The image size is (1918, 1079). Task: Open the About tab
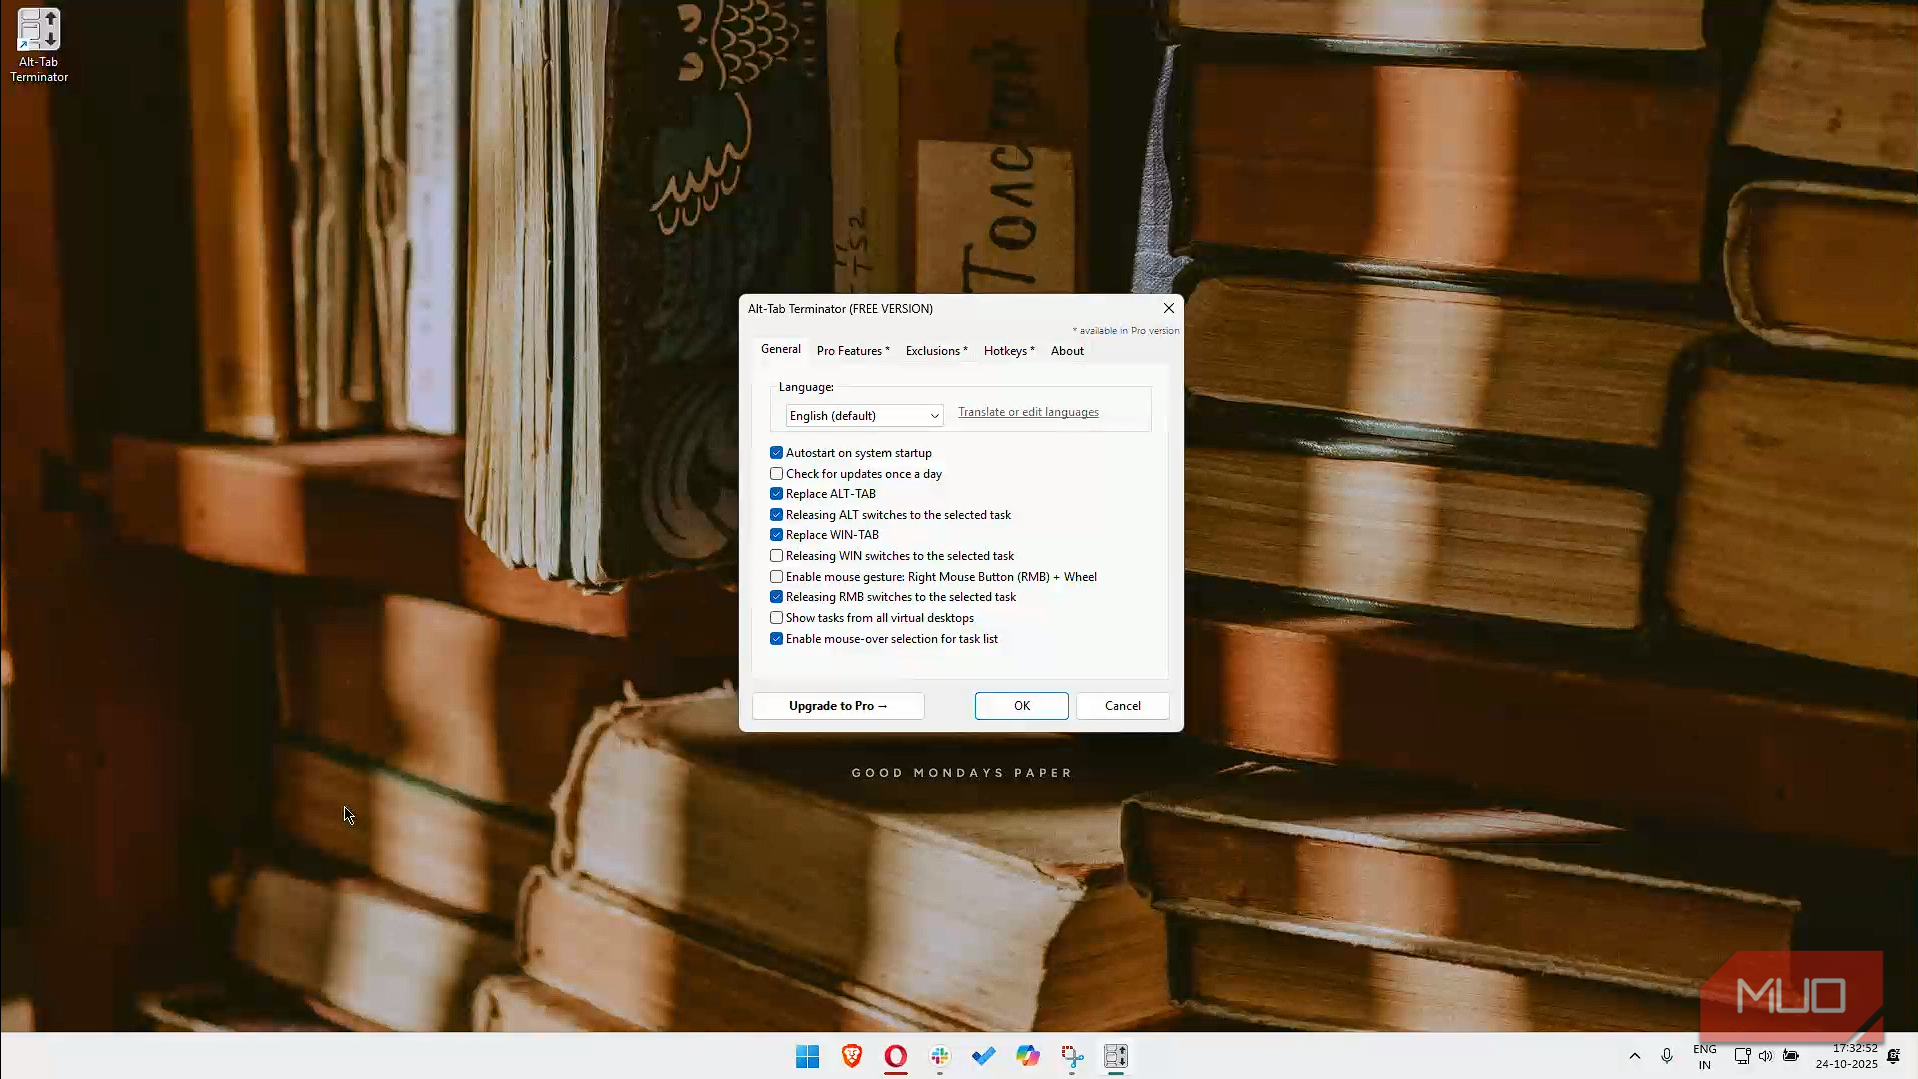1067,351
